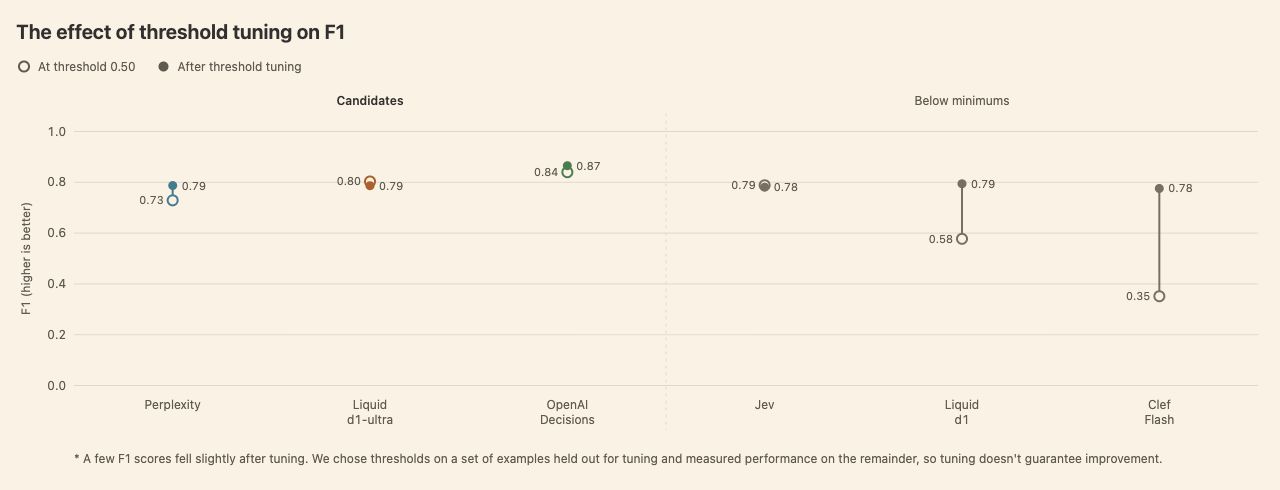Click the Candidates group heading
The width and height of the screenshot is (1280, 490).
370,101
